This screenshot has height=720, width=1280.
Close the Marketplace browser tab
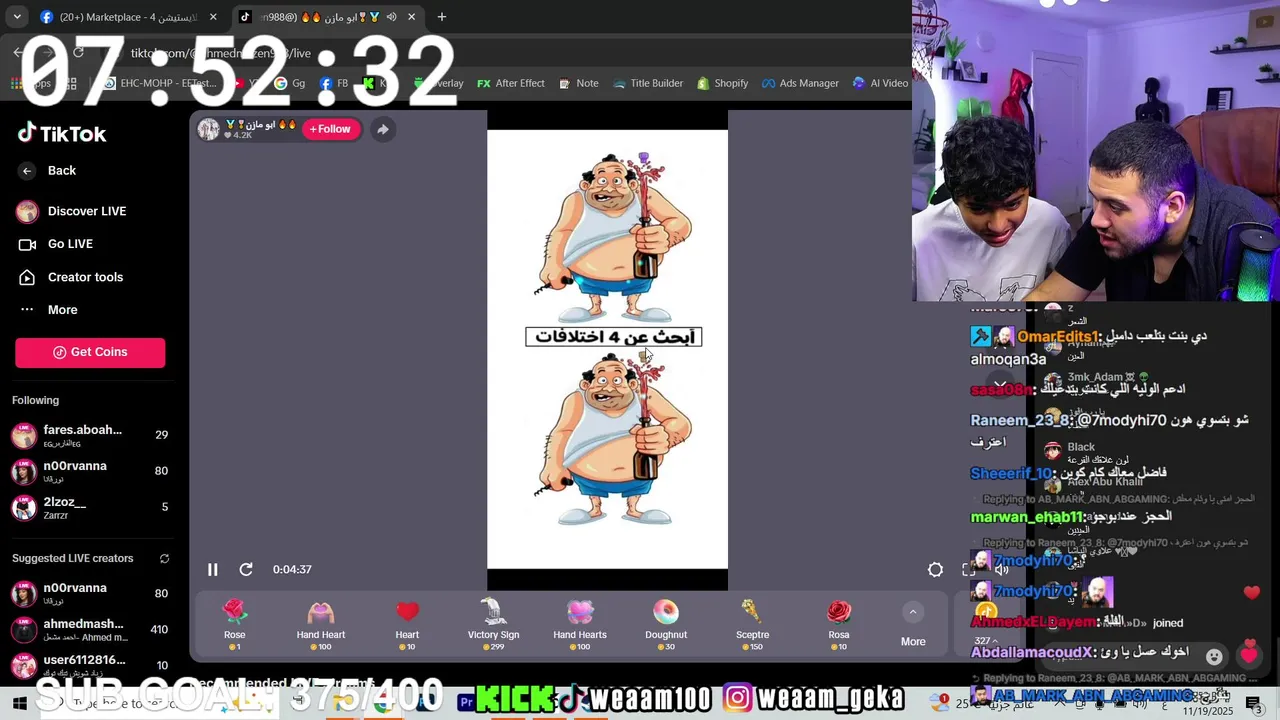(213, 17)
